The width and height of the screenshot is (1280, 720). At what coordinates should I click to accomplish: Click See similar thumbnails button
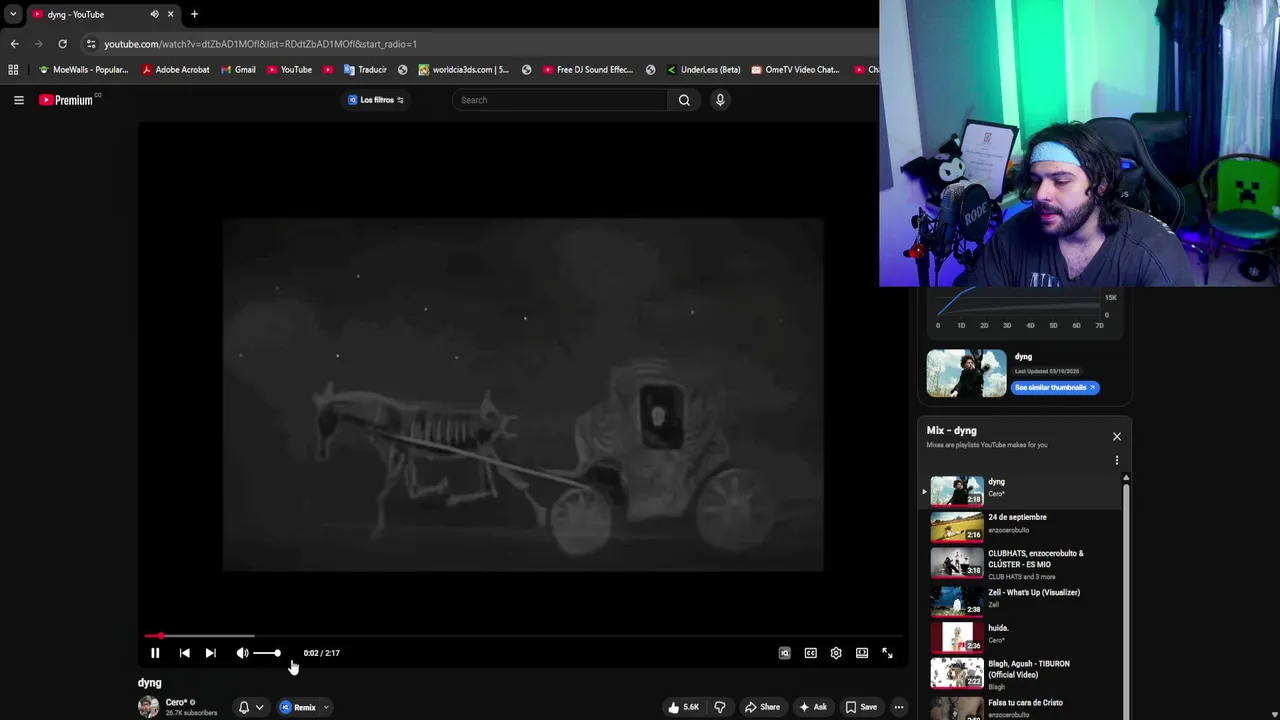coord(1055,388)
